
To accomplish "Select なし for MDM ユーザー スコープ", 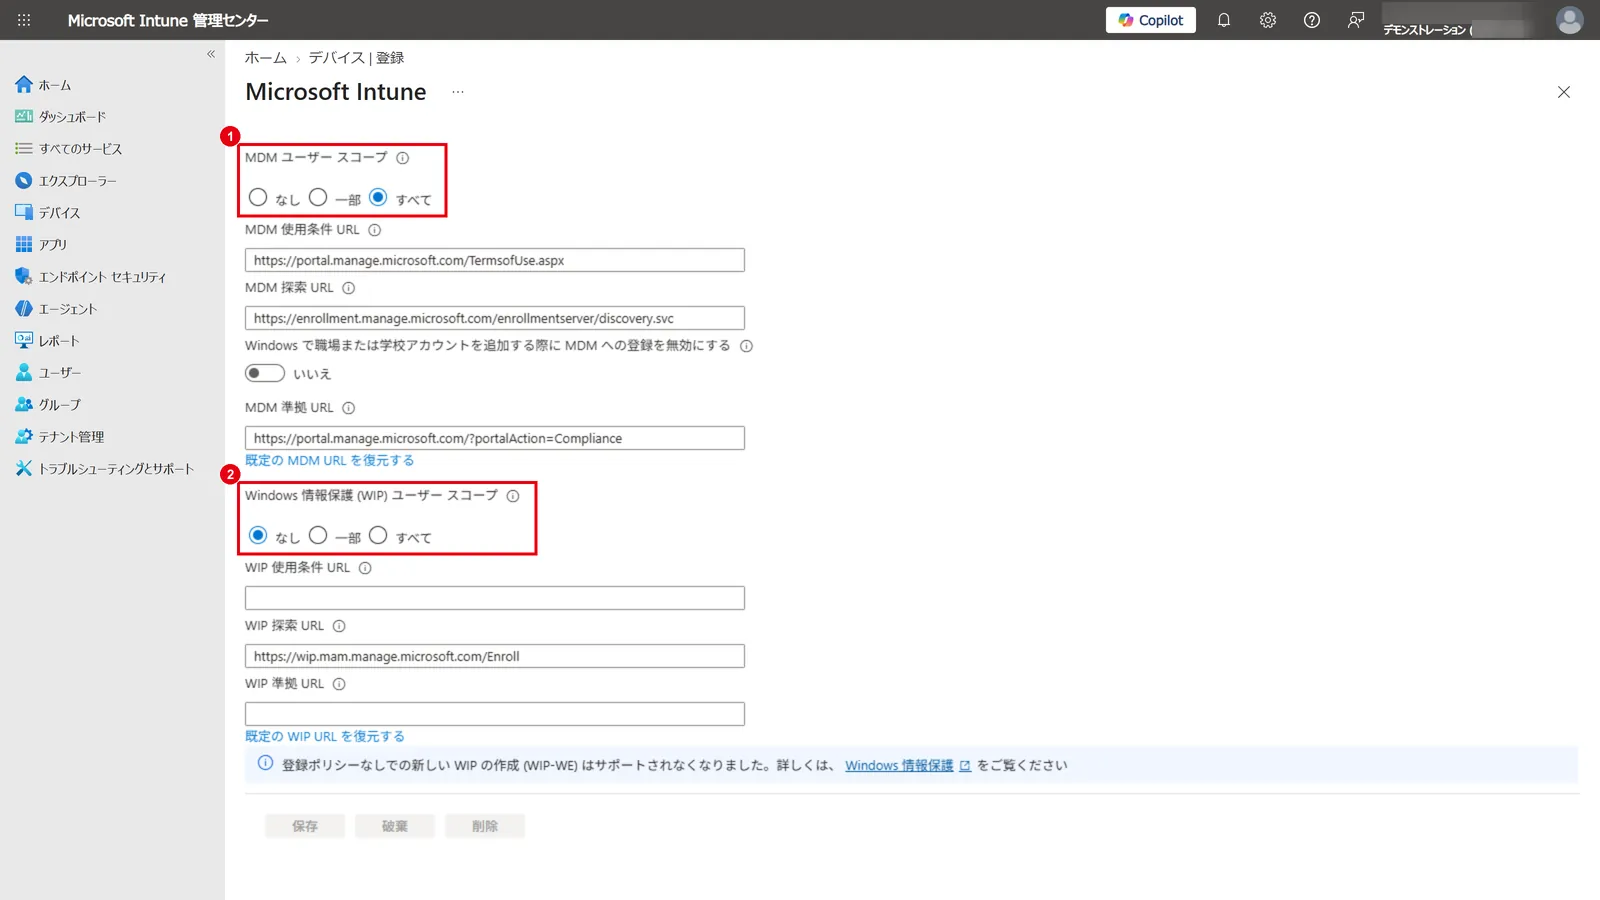I will click(x=258, y=198).
